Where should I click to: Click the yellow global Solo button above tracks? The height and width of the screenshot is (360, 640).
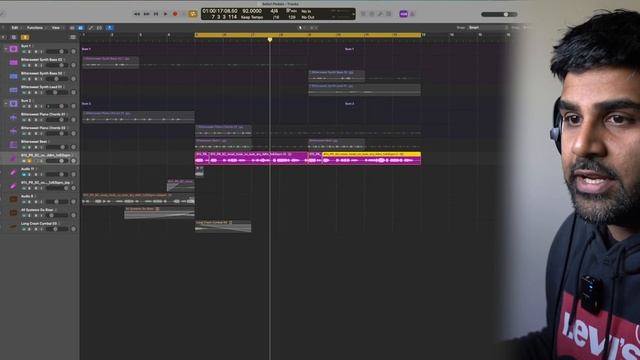[x=25, y=37]
